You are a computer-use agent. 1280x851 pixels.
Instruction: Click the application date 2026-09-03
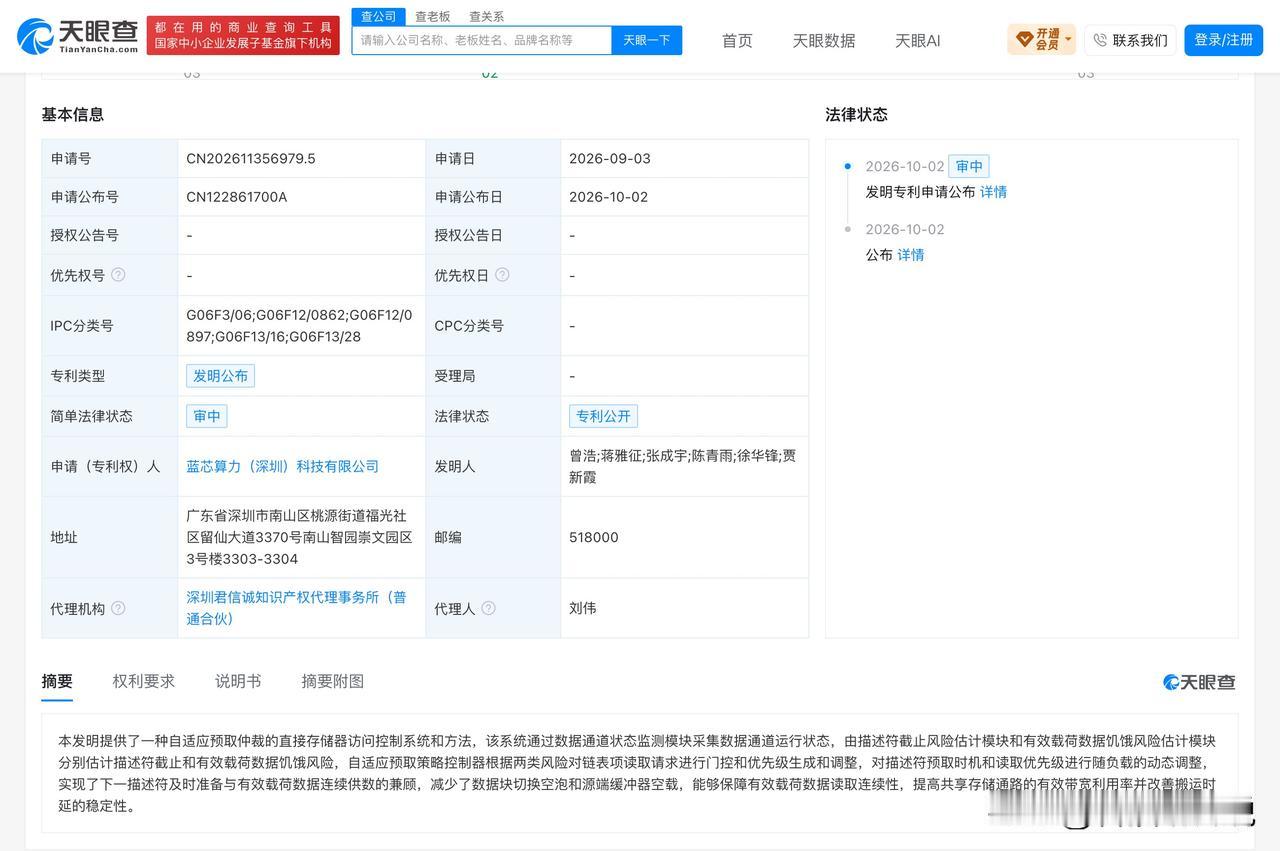pos(610,158)
